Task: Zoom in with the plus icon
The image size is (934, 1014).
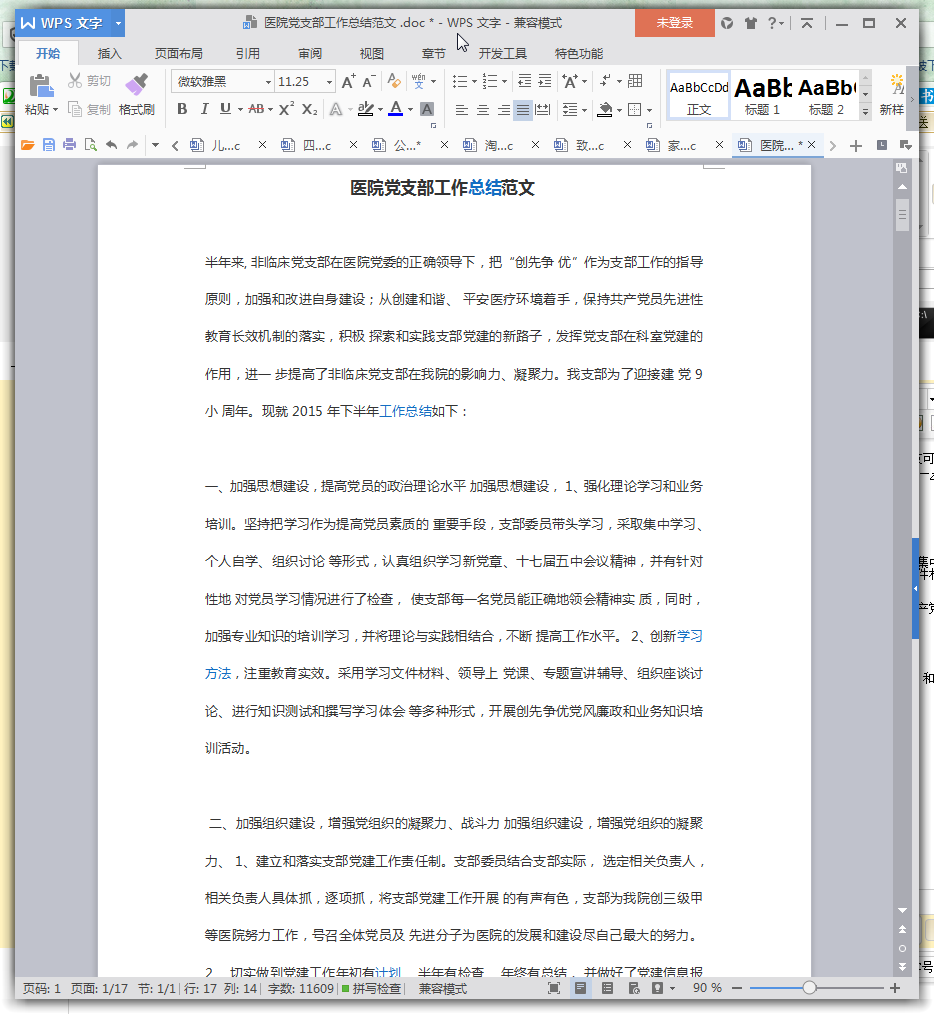Action: click(x=895, y=988)
